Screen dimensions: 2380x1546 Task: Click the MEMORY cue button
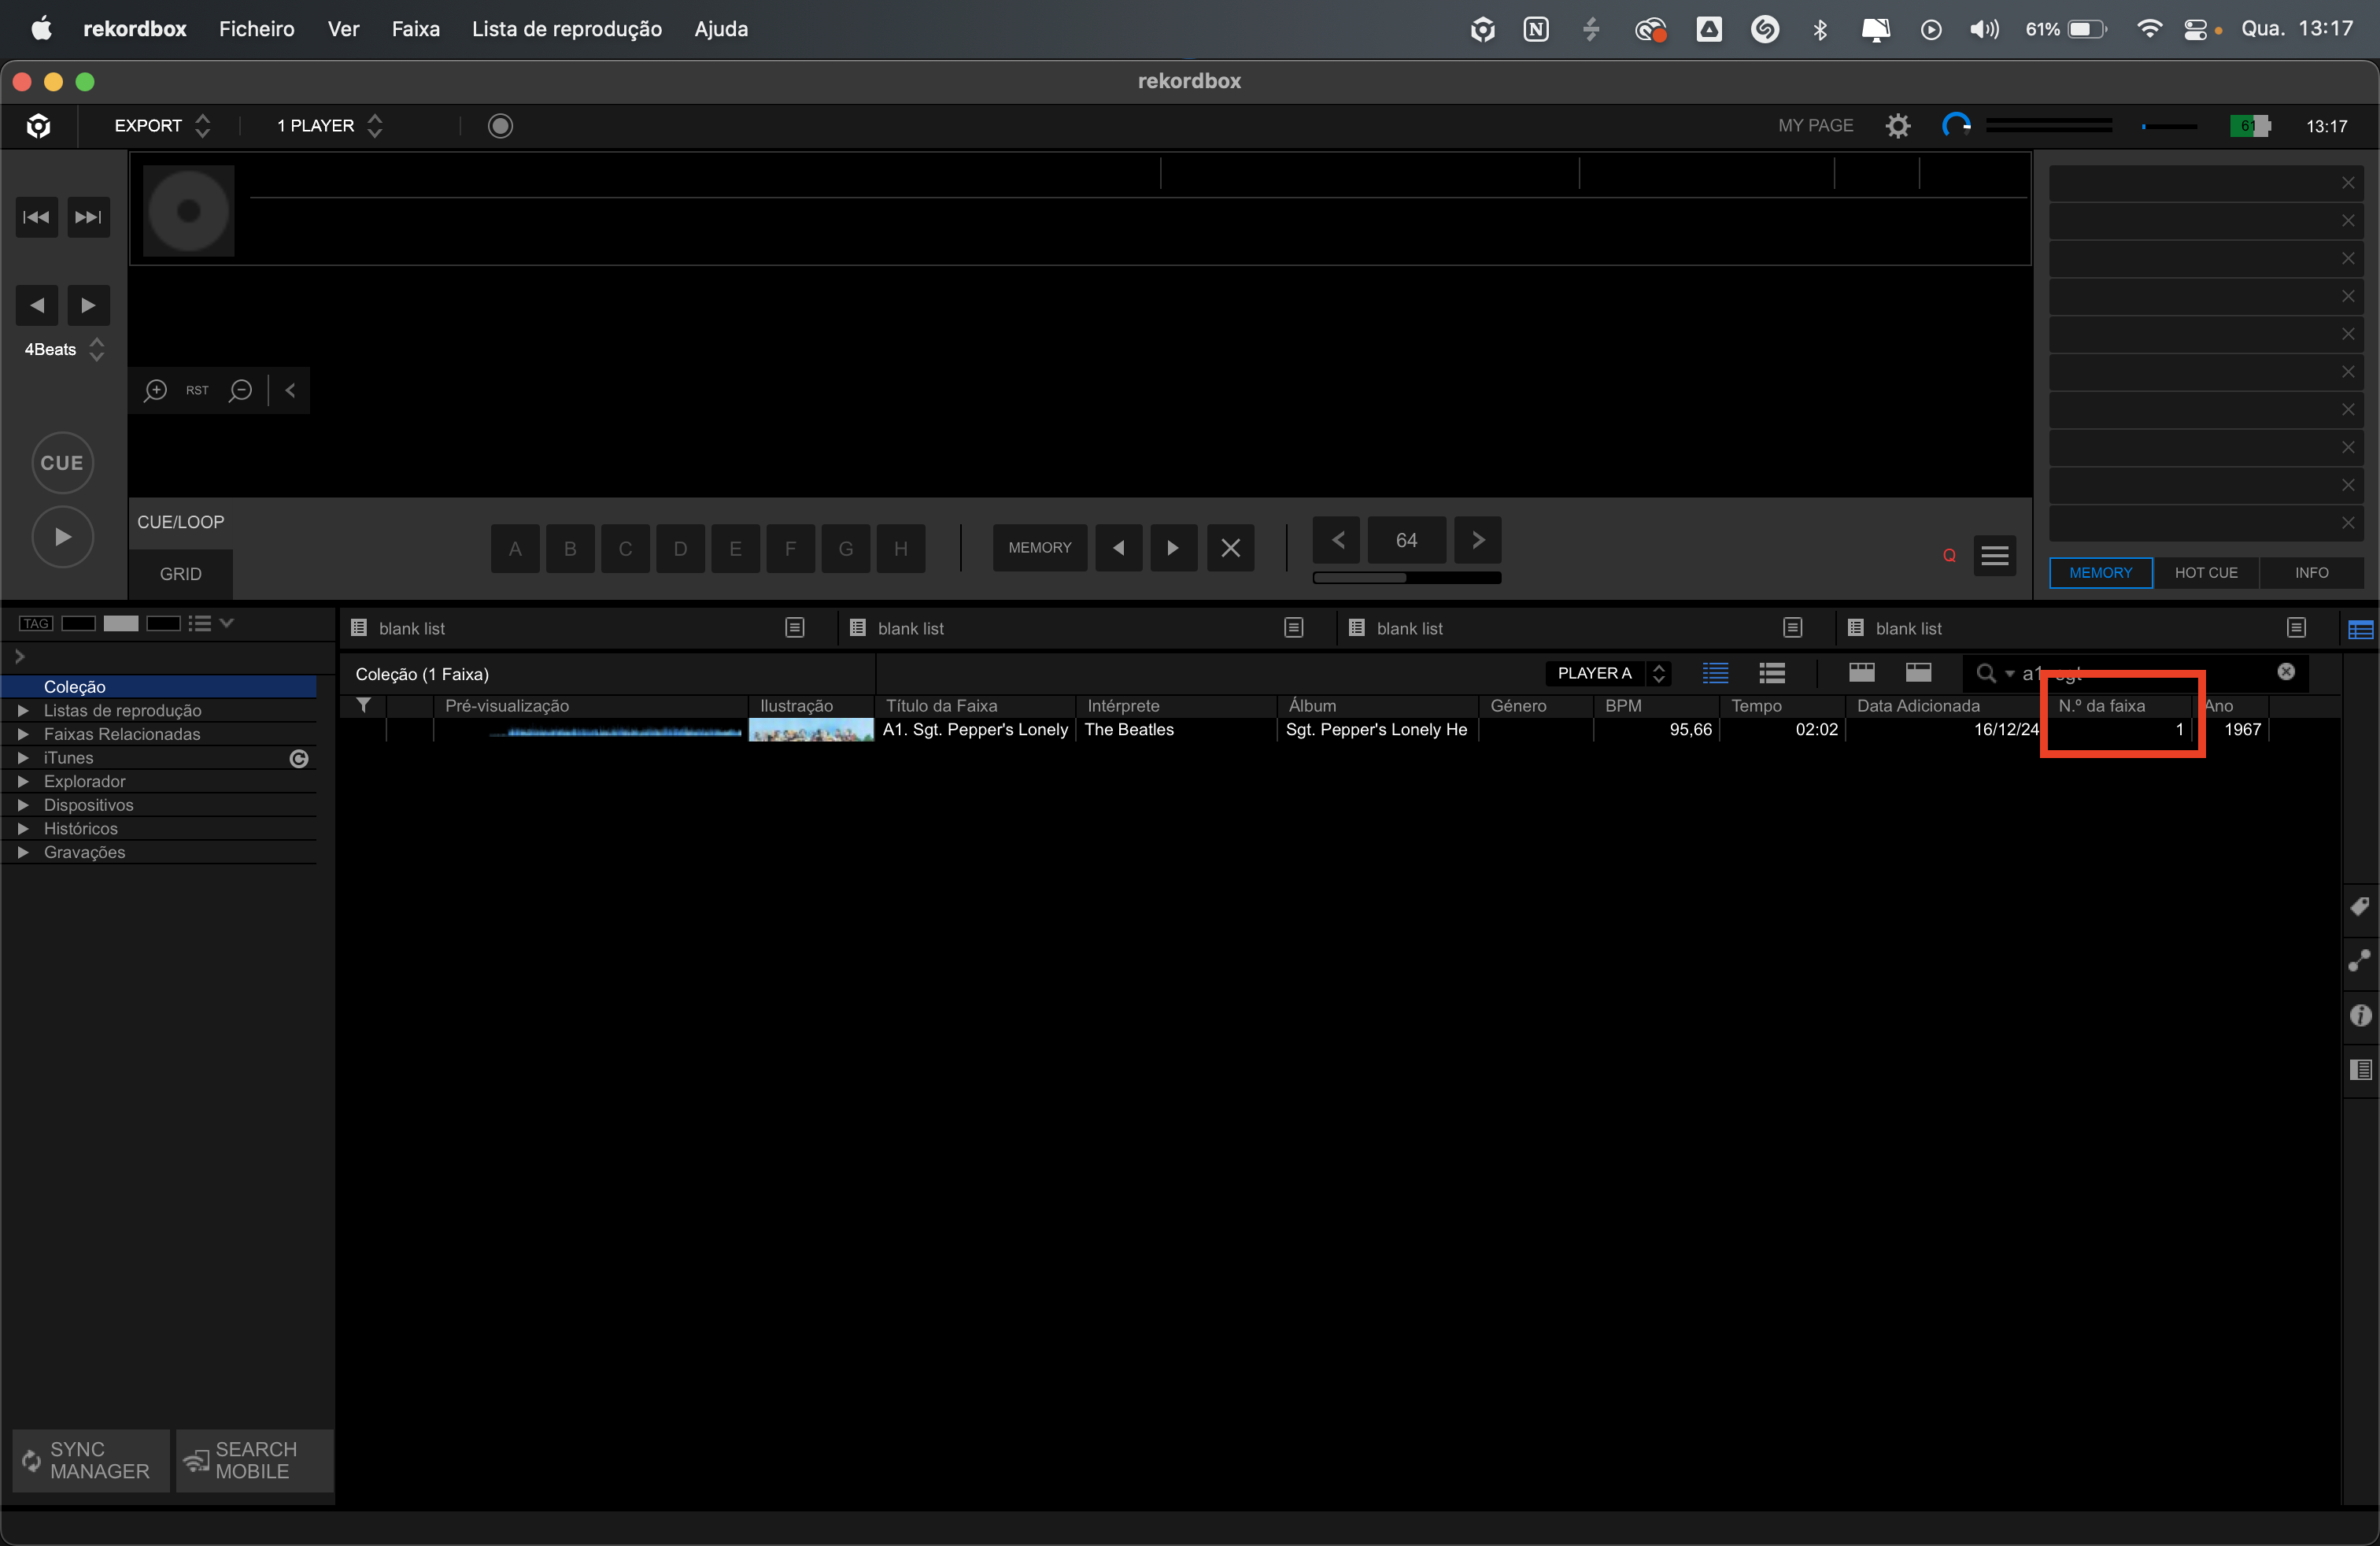pos(1039,548)
